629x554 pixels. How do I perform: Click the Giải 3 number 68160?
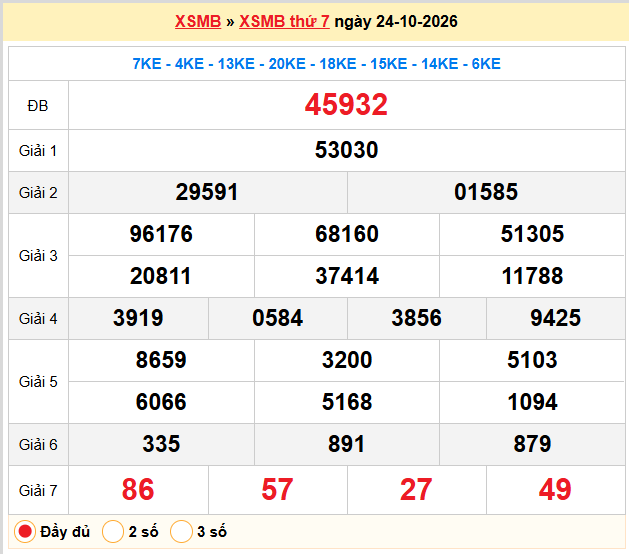click(347, 234)
